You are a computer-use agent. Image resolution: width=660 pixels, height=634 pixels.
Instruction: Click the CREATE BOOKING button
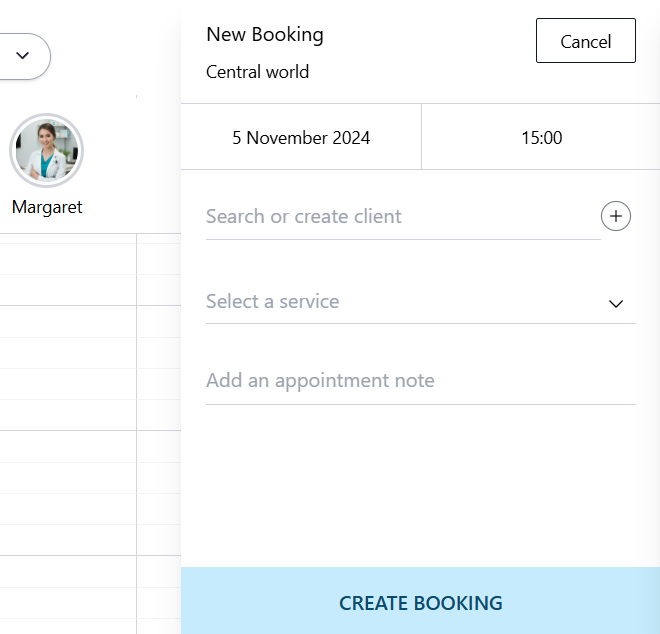pyautogui.click(x=420, y=603)
